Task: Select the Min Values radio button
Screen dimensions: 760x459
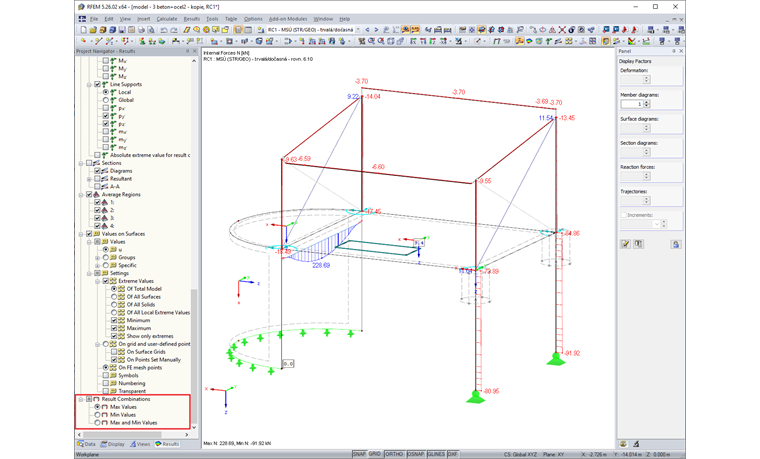Action: tap(97, 415)
